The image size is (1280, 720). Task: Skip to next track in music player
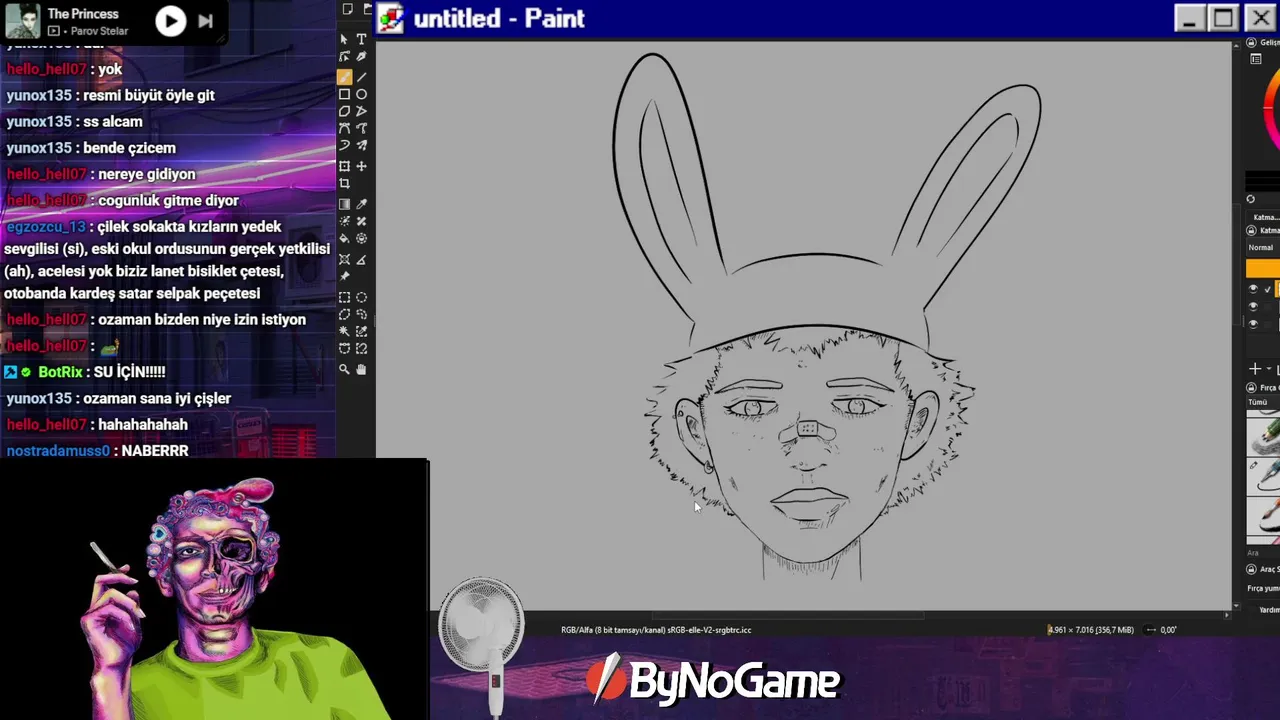205,21
